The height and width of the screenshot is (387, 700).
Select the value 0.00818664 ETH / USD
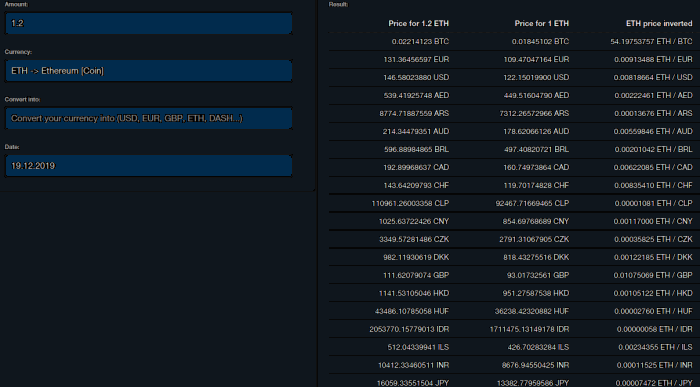tap(653, 77)
